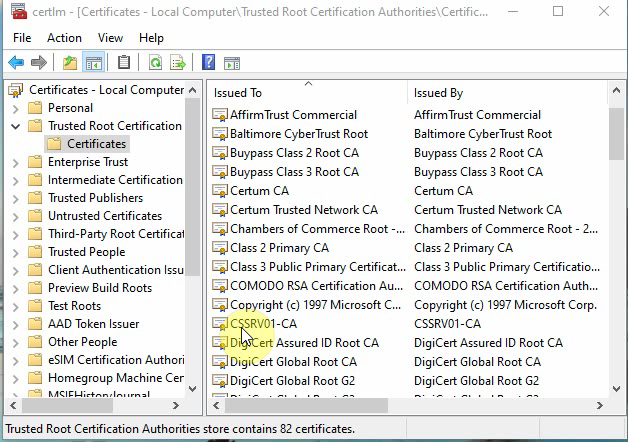Sort by the Issued By column header
This screenshot has width=628, height=442.
tap(438, 93)
